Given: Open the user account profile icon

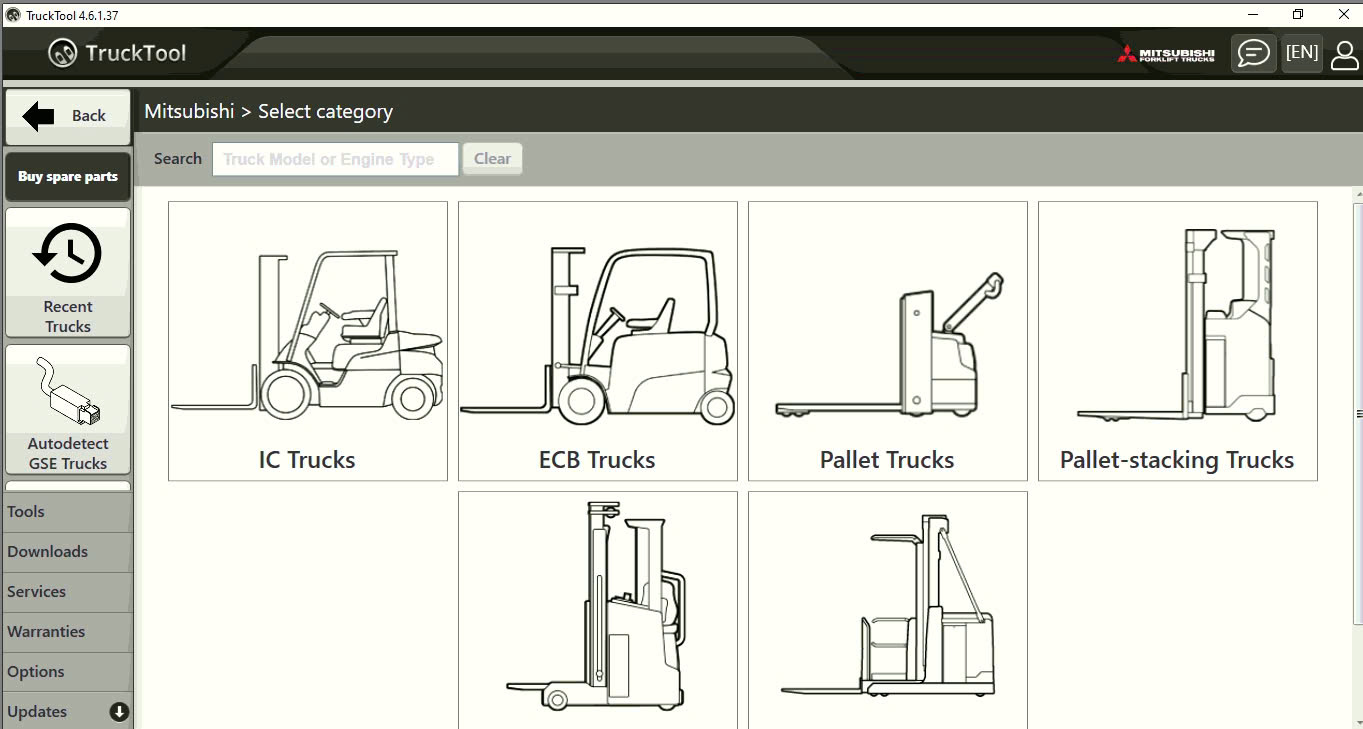Looking at the screenshot, I should pyautogui.click(x=1345, y=55).
